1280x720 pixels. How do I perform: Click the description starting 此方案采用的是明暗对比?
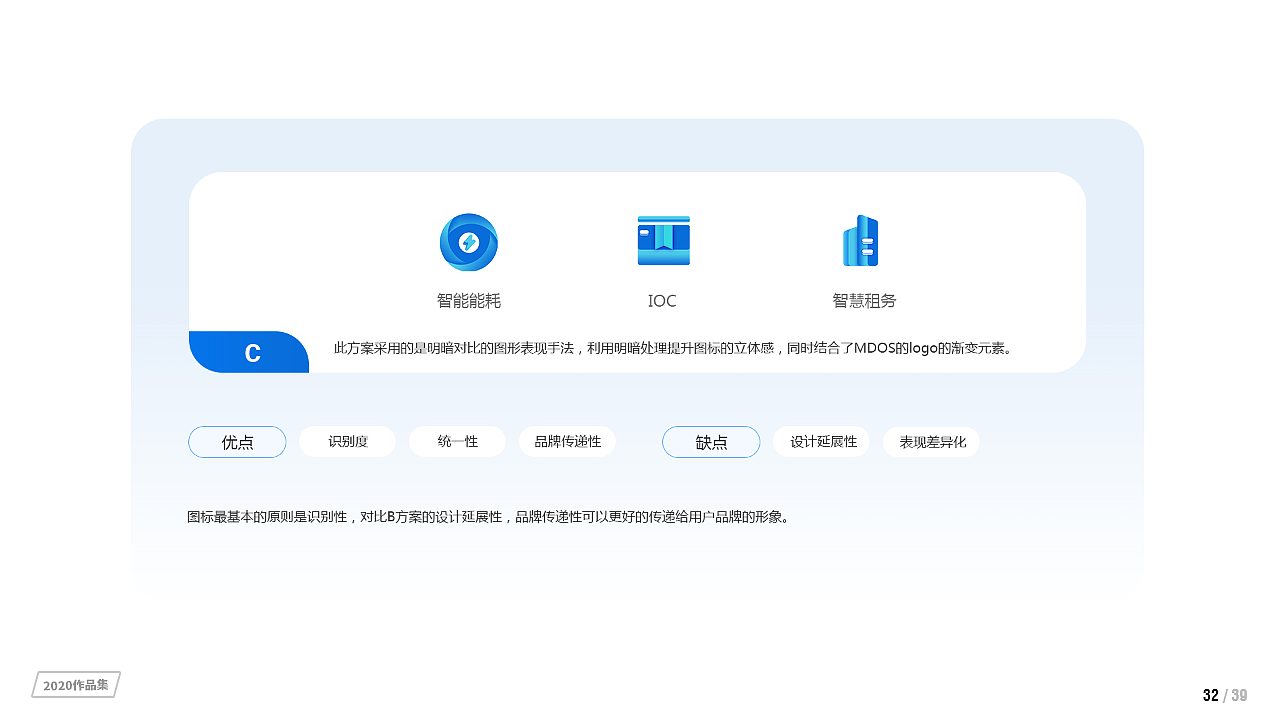674,349
